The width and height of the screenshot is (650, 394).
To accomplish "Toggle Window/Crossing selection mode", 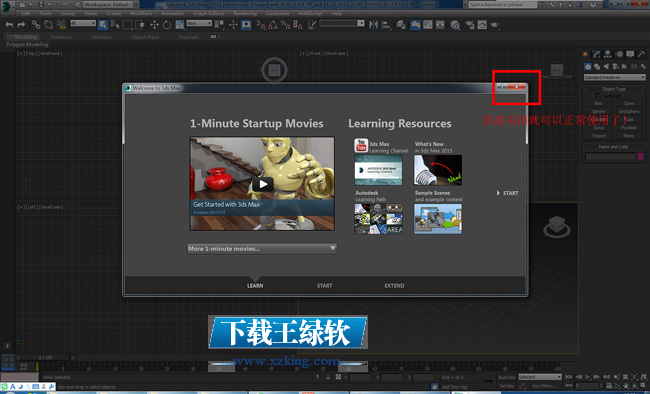I will [x=140, y=25].
